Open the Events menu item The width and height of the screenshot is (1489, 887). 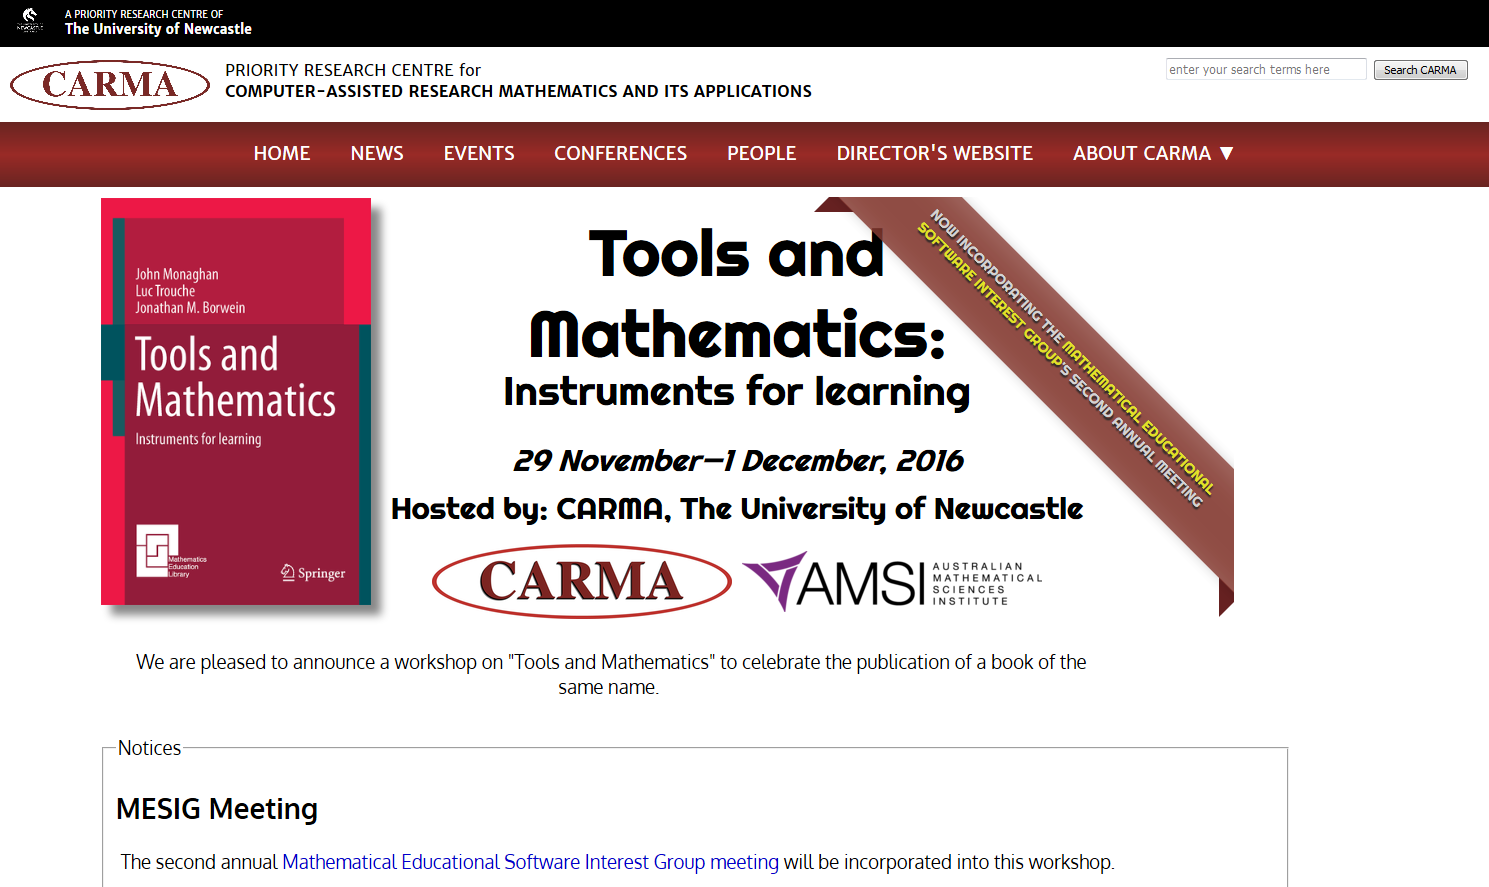click(x=479, y=153)
